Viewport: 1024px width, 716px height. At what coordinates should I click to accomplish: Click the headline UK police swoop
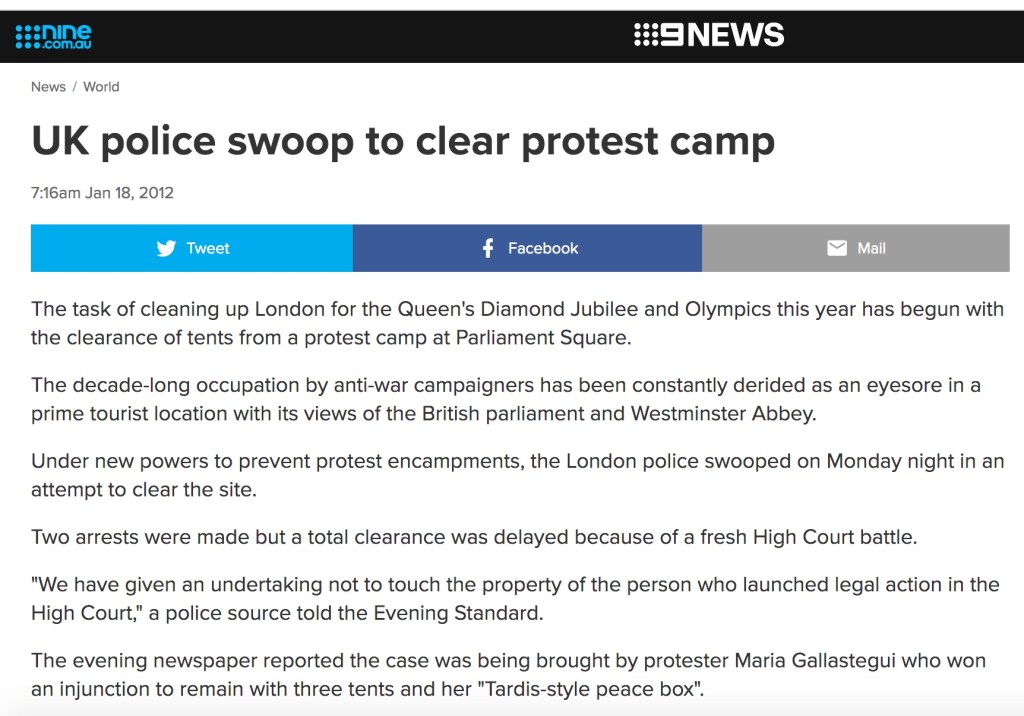[403, 141]
